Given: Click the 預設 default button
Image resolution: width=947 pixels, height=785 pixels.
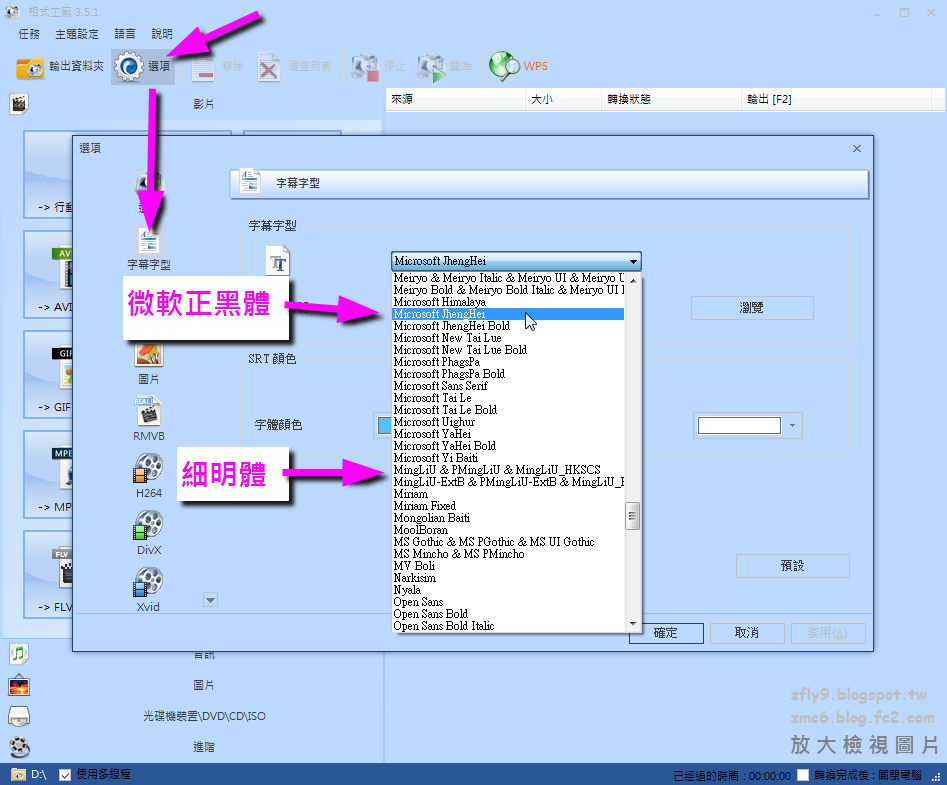Looking at the screenshot, I should (792, 566).
